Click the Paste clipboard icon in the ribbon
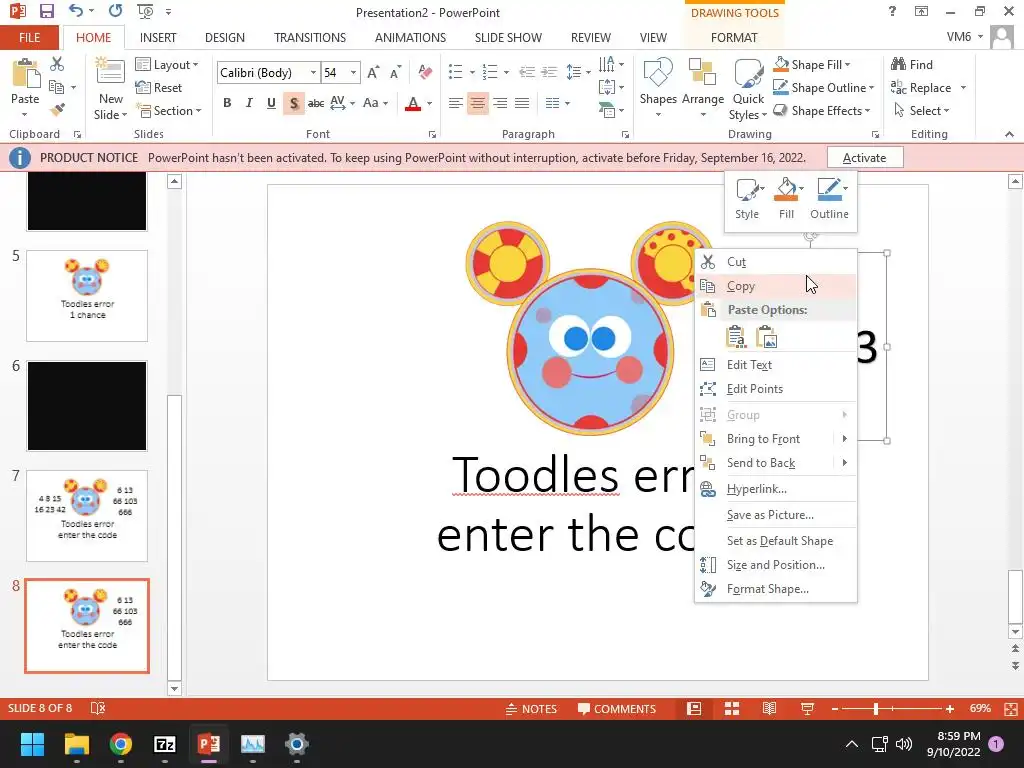Image resolution: width=1024 pixels, height=768 pixels. 25,74
